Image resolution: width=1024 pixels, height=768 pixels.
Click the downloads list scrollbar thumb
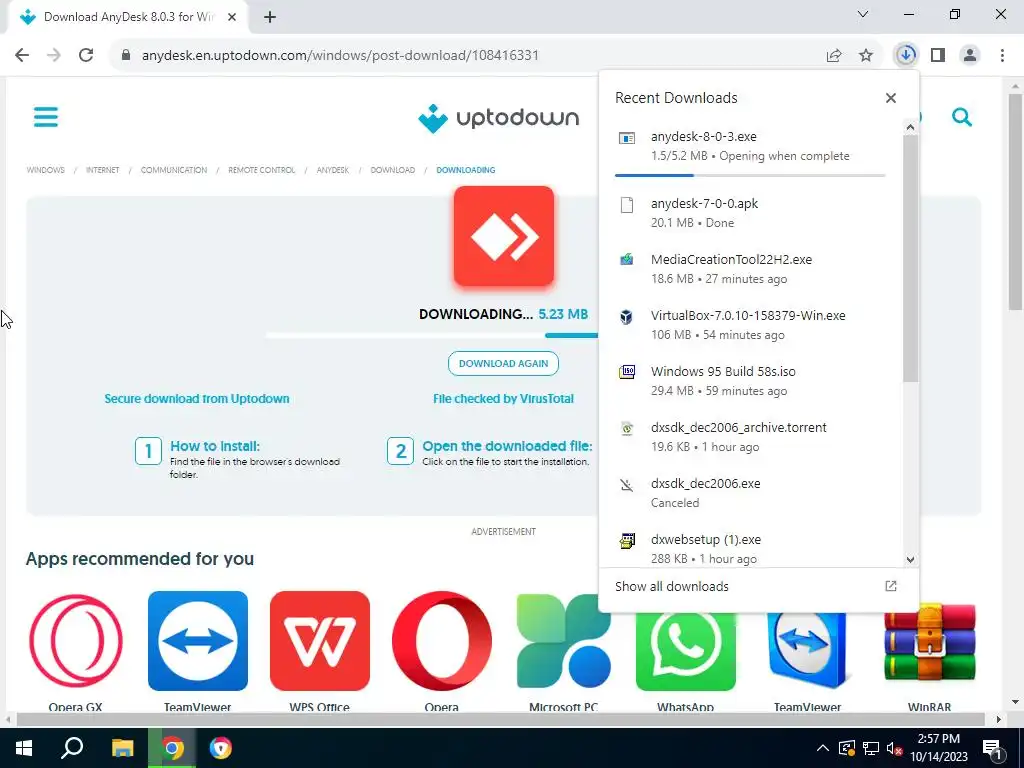coord(910,259)
